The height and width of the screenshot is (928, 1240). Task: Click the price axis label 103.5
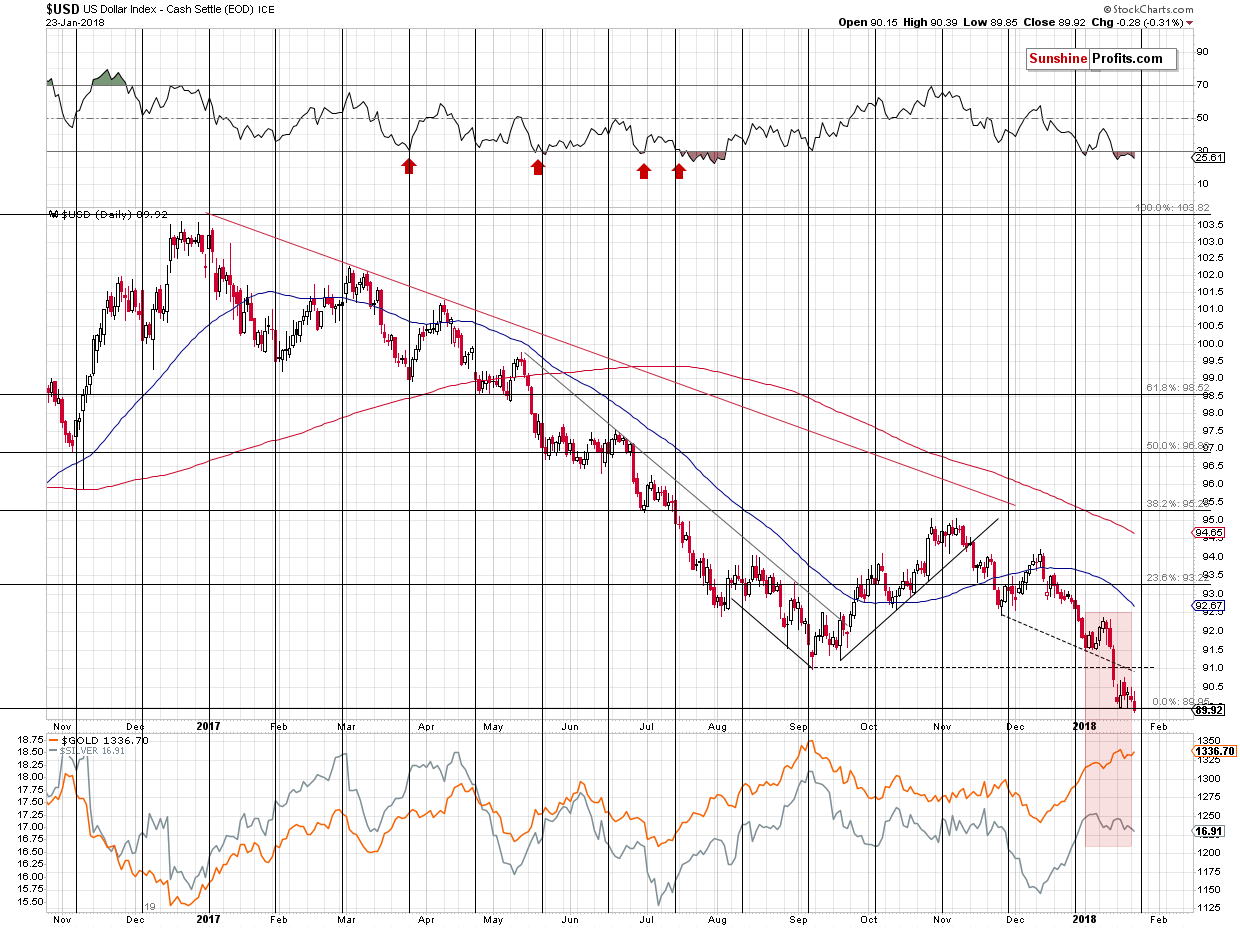(x=1208, y=224)
